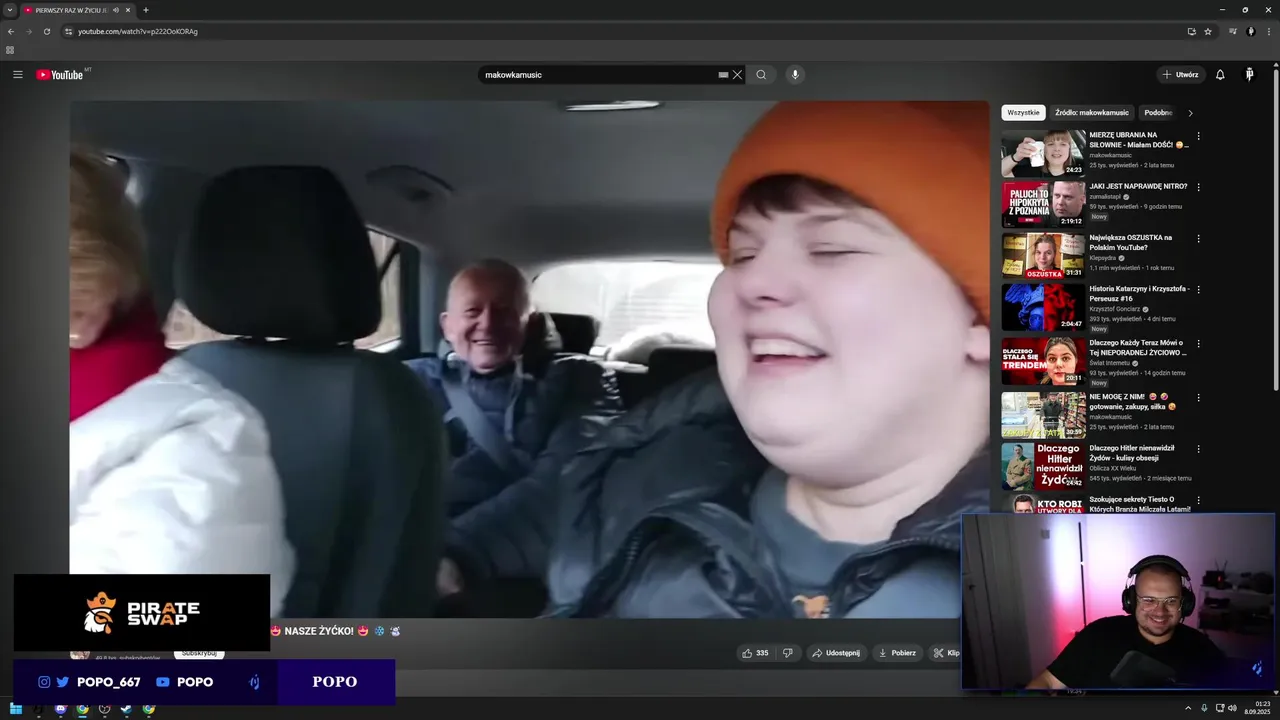Like the video with 335 likes
This screenshot has width=1280, height=720.
click(755, 653)
